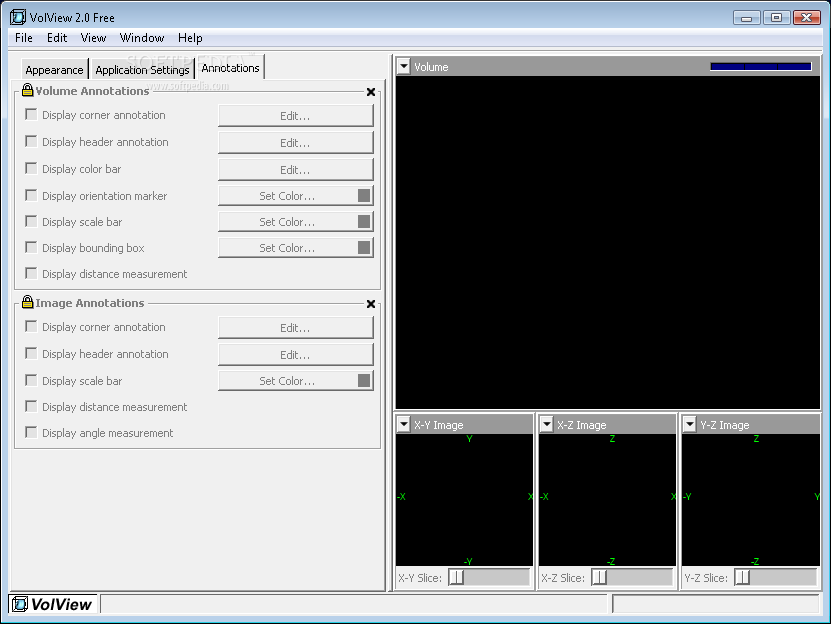Click Set Color for orientation marker

click(x=296, y=196)
